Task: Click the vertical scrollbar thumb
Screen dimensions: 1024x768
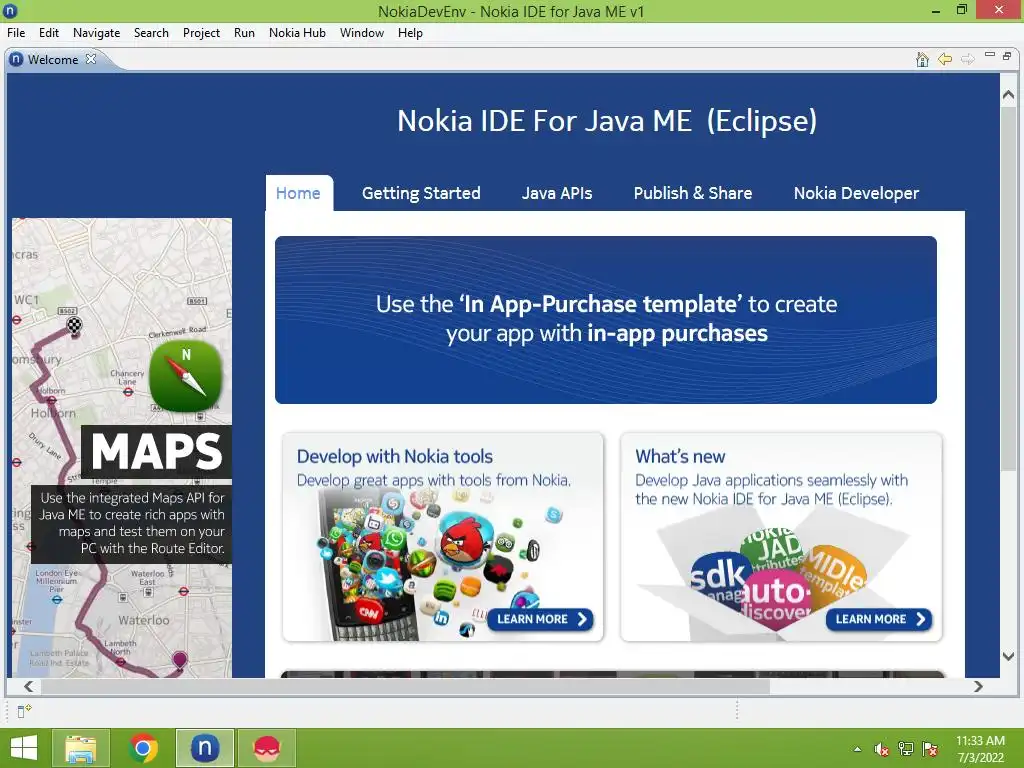Action: pos(1008,287)
